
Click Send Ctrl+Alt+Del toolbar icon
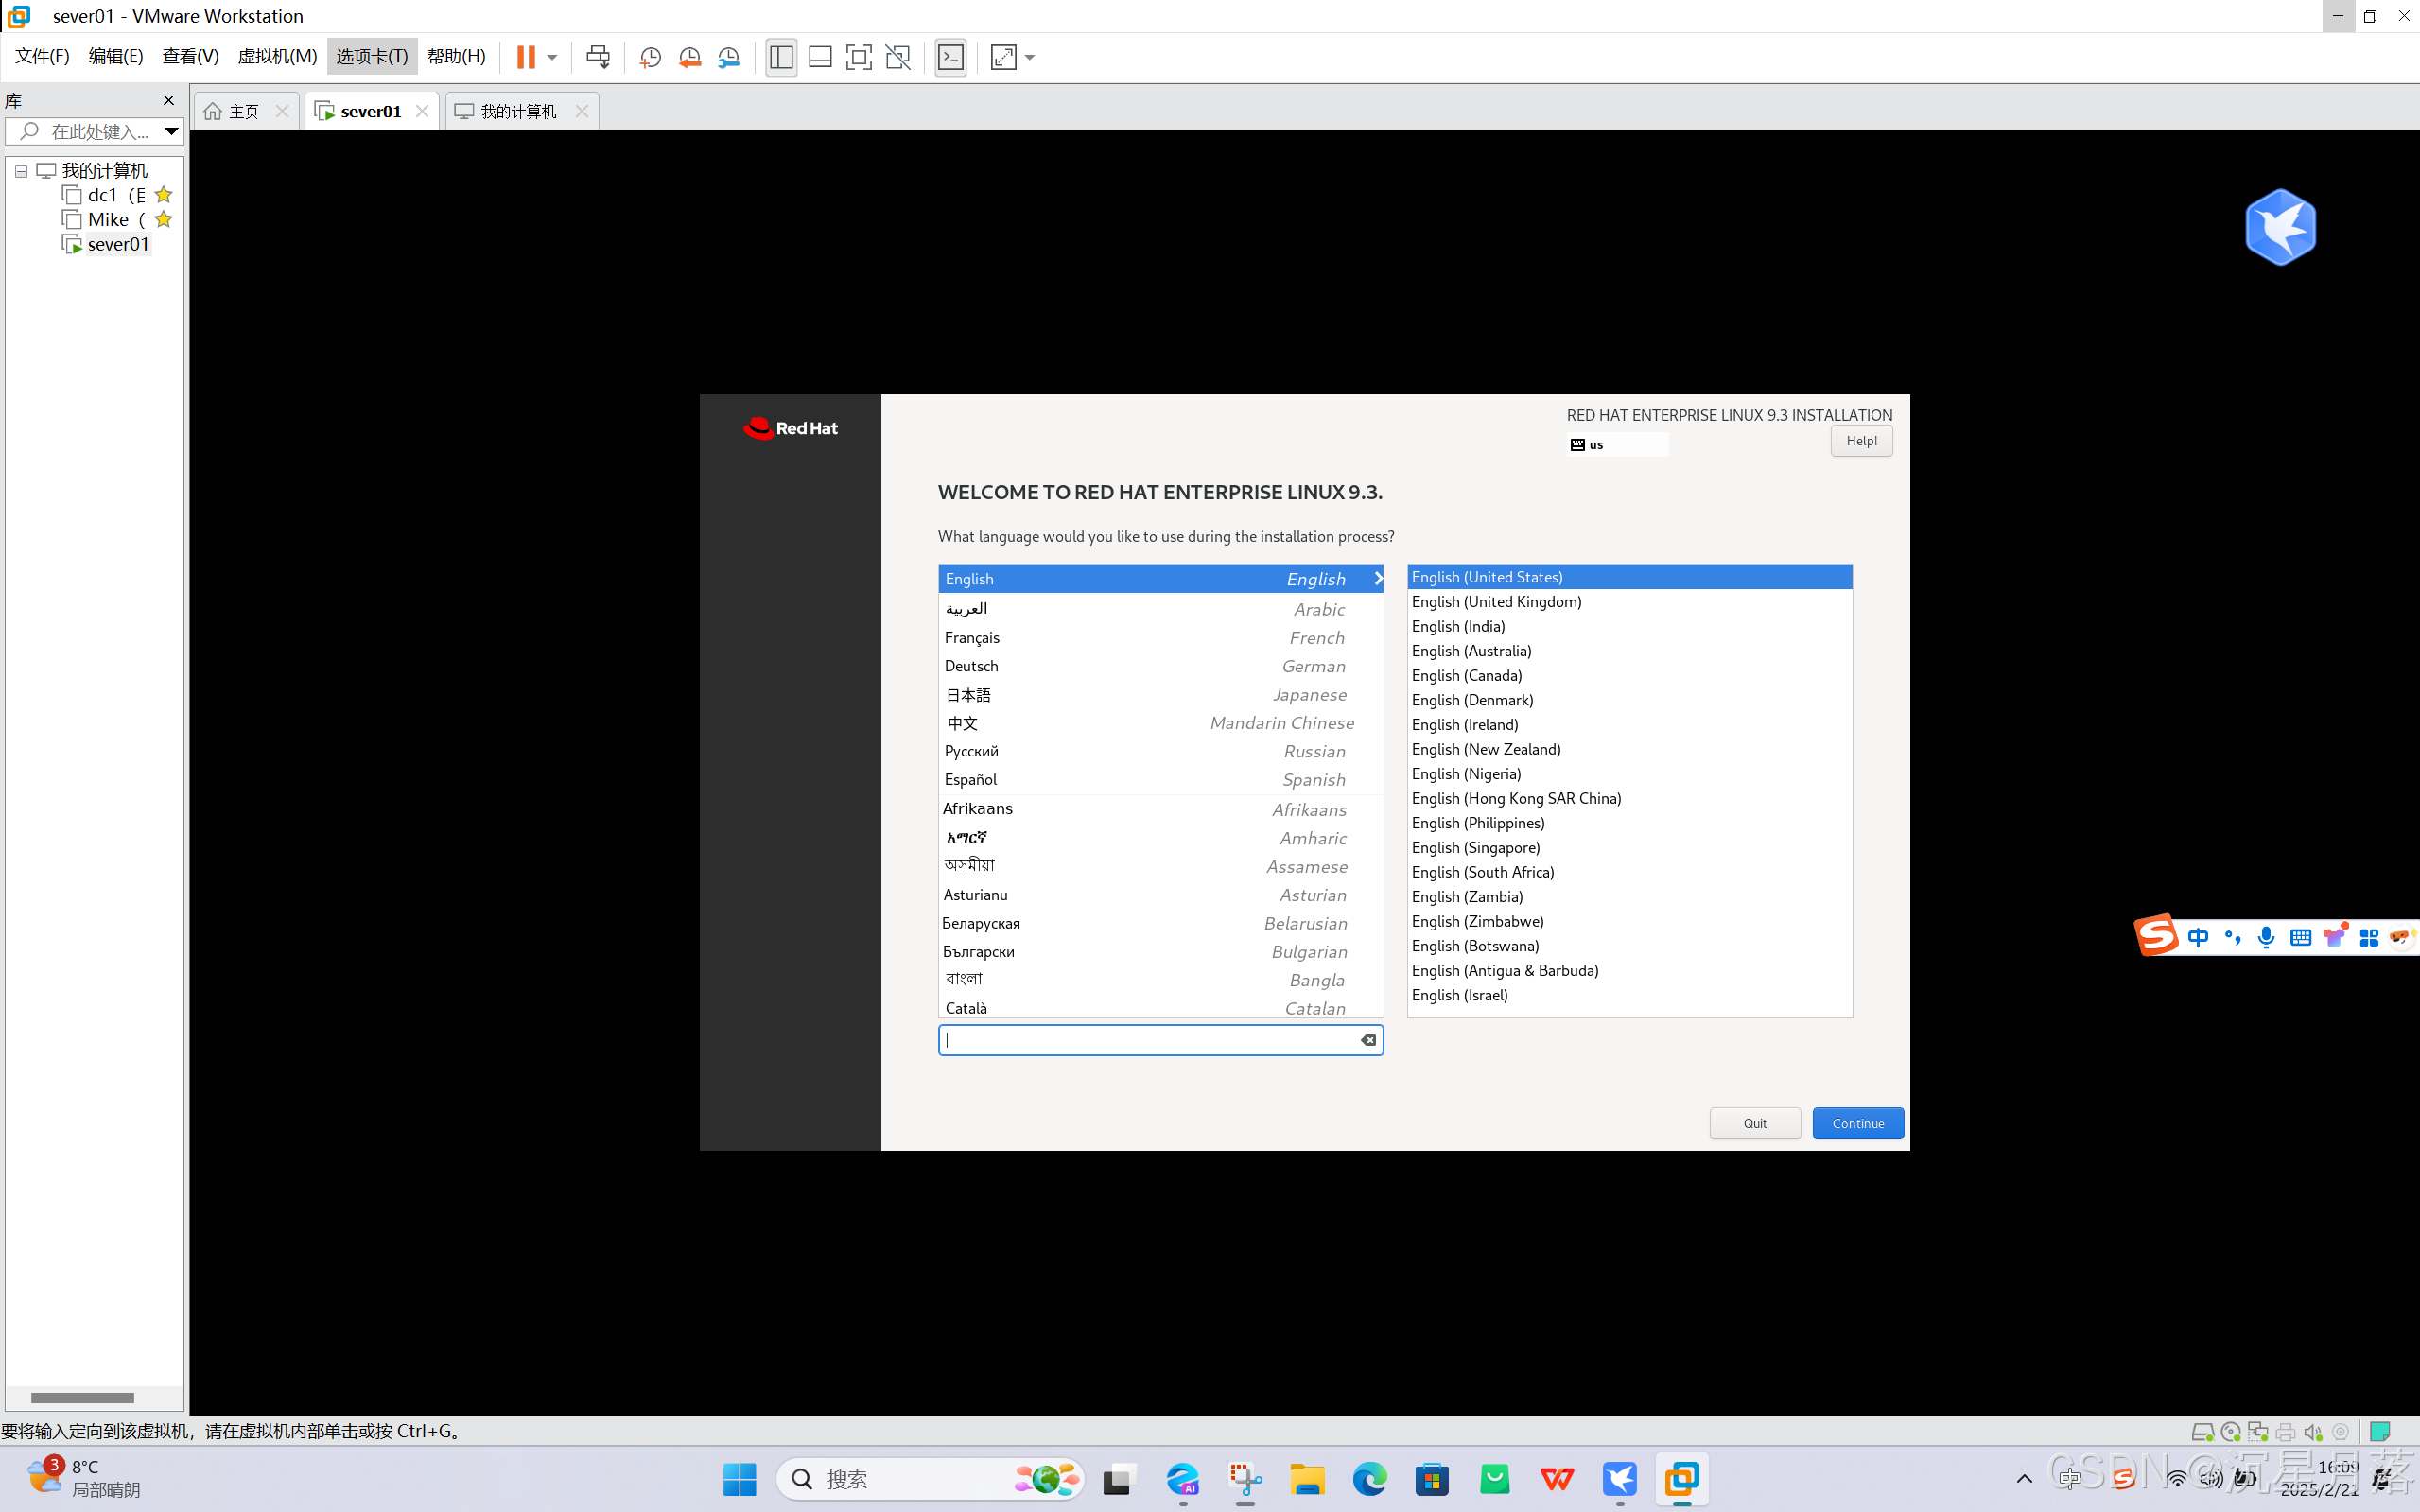[x=598, y=57]
